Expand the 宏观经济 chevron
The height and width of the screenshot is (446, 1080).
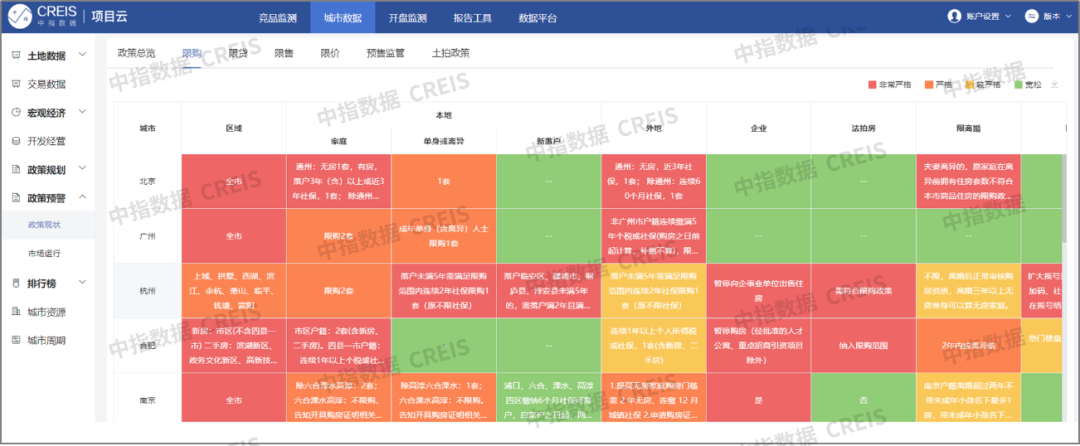83,111
